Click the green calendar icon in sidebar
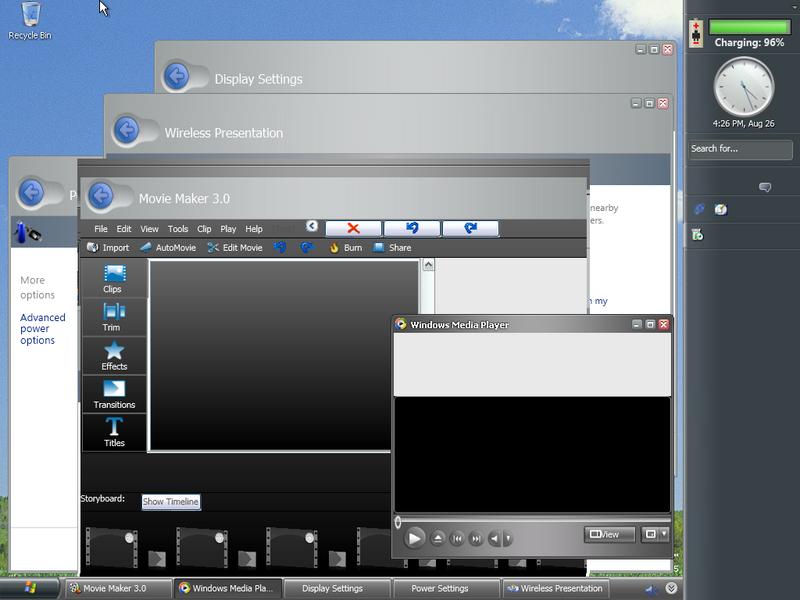 pos(697,235)
